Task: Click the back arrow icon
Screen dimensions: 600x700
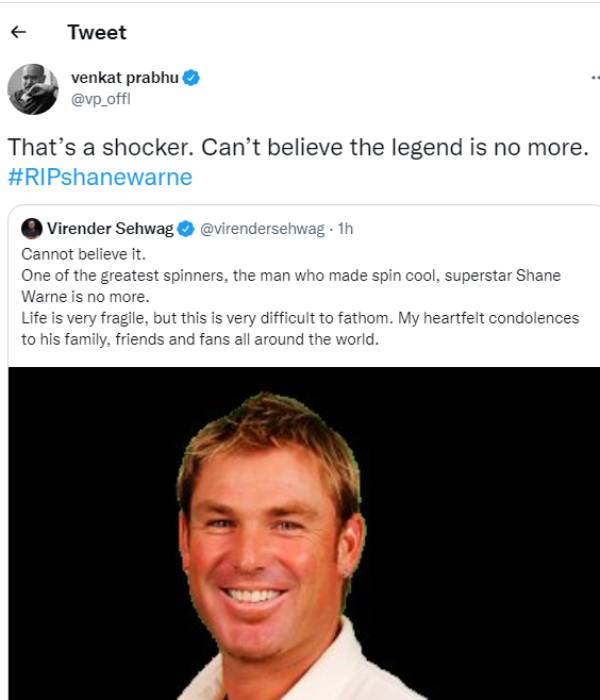Action: pyautogui.click(x=17, y=33)
